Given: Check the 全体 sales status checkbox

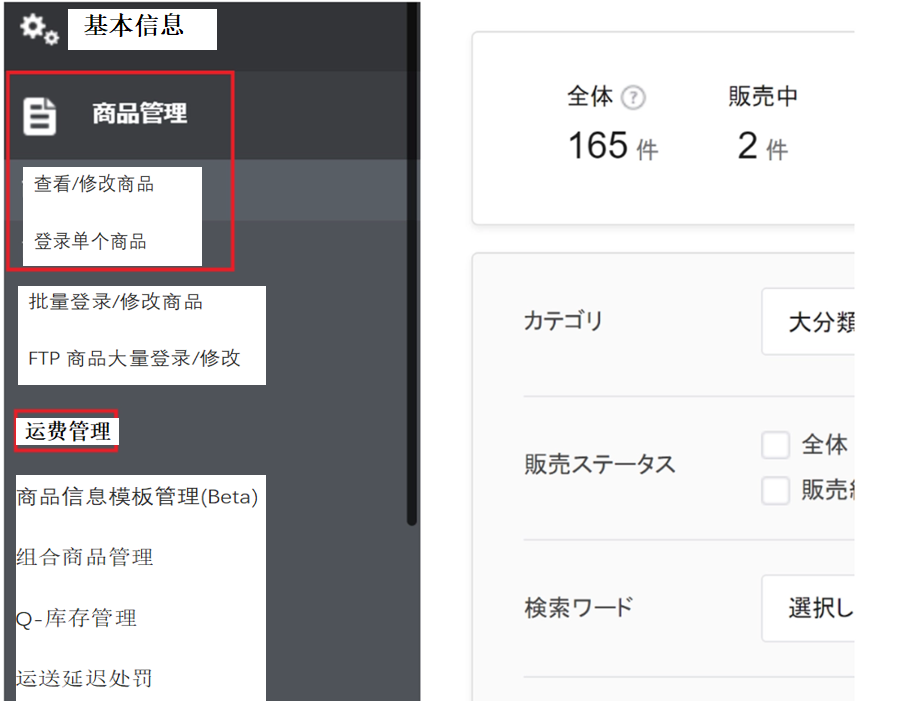Looking at the screenshot, I should pos(776,445).
